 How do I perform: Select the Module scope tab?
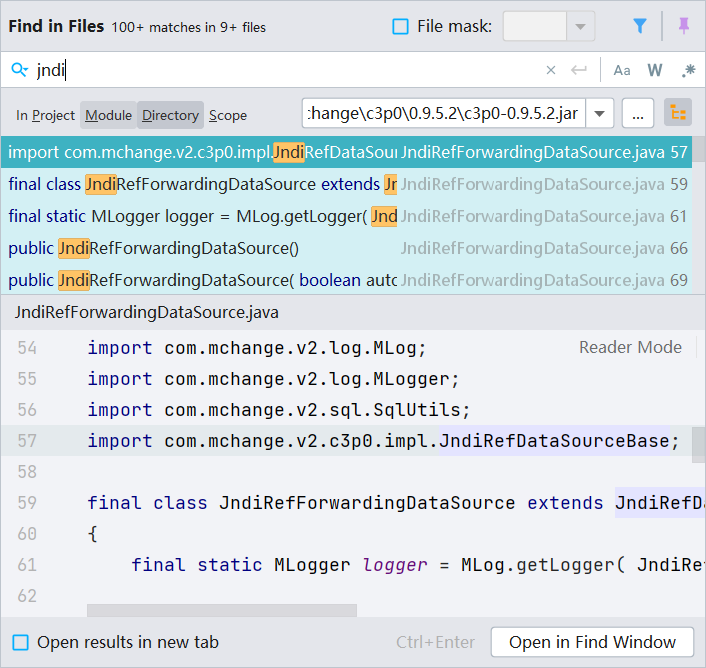pos(108,115)
